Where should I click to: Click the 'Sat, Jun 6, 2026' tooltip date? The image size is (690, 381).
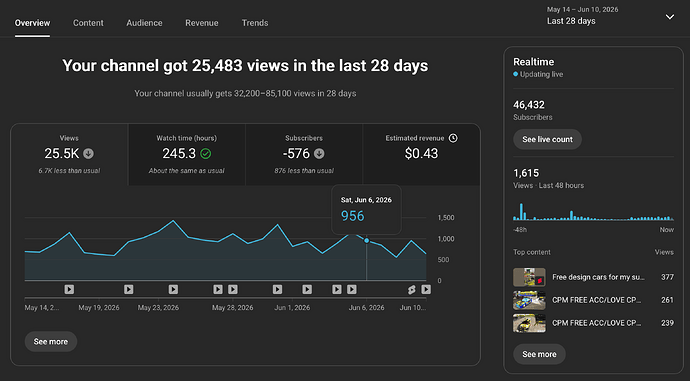tap(366, 200)
